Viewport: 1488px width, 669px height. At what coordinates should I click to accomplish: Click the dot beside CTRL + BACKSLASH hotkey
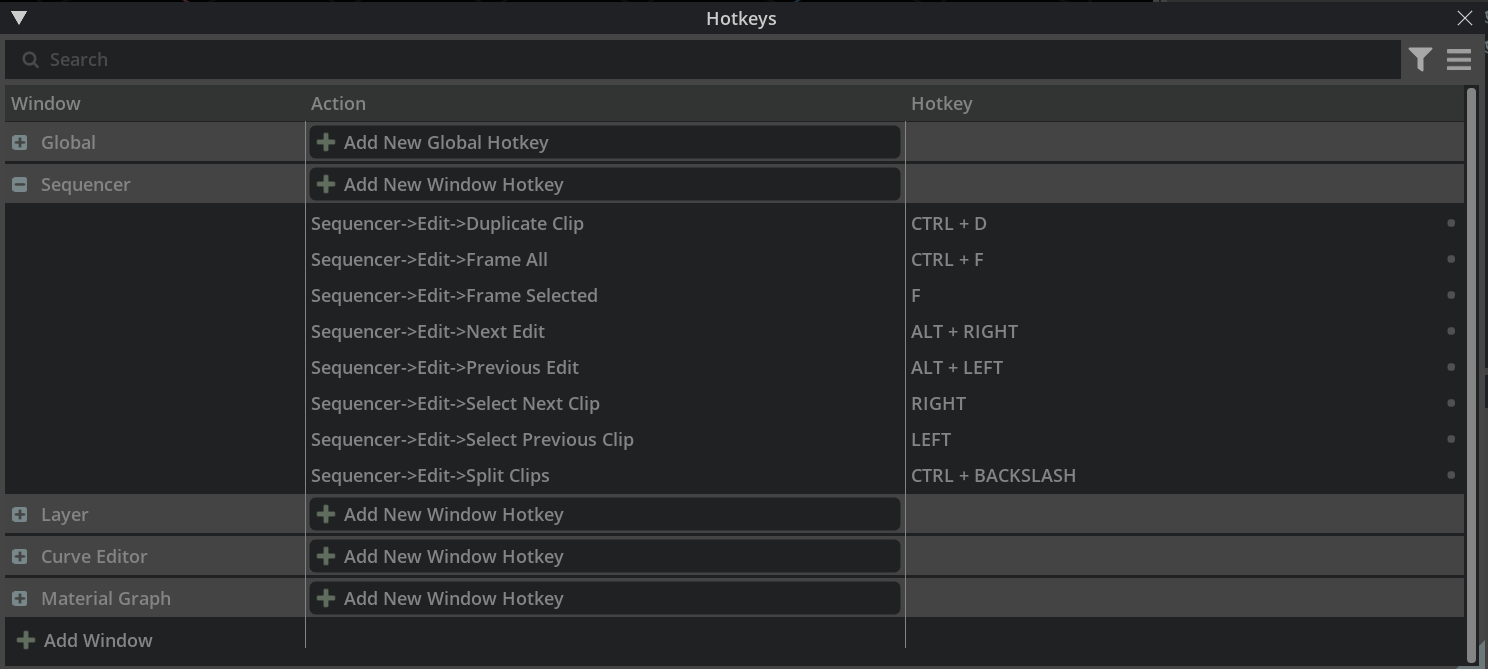click(1451, 475)
